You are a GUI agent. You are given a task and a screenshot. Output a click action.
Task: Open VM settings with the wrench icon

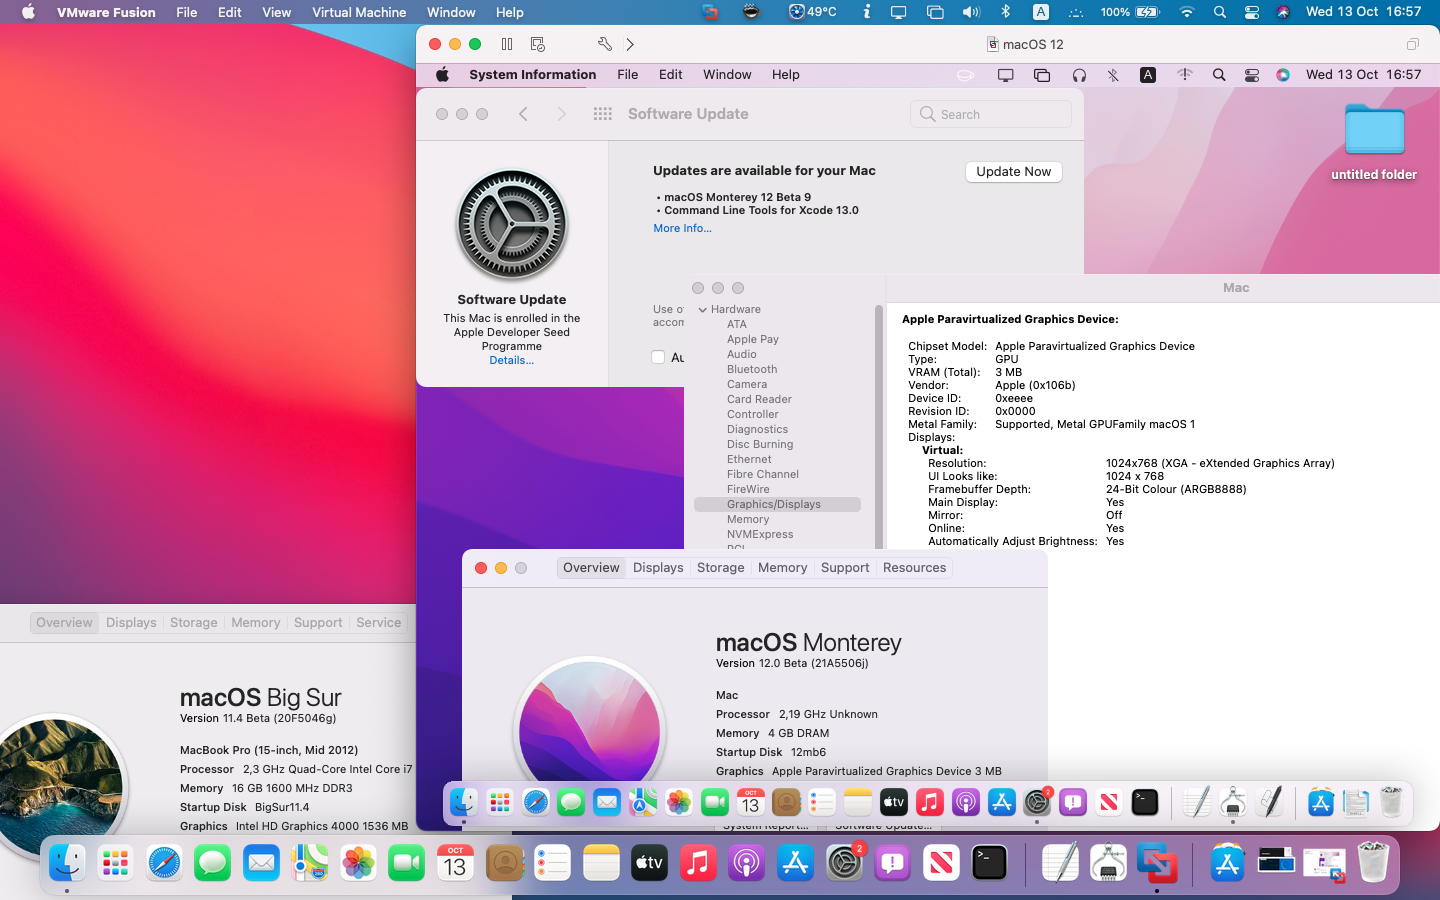click(x=604, y=44)
